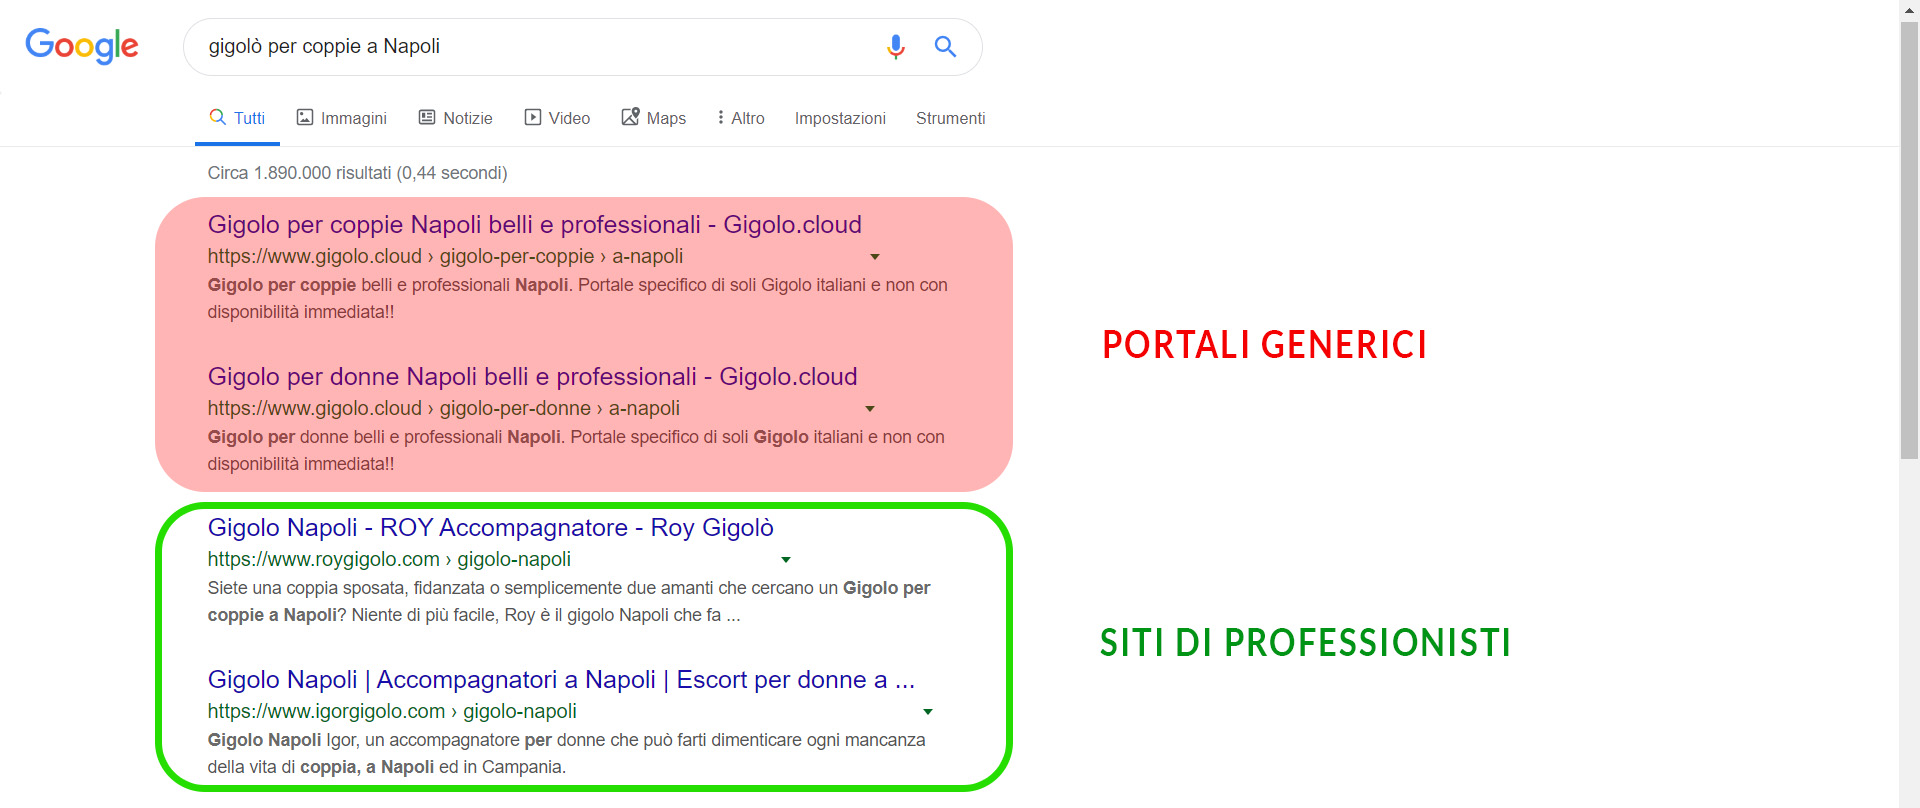The height and width of the screenshot is (808, 1920).
Task: Click the Immagini tab image icon
Action: [305, 117]
